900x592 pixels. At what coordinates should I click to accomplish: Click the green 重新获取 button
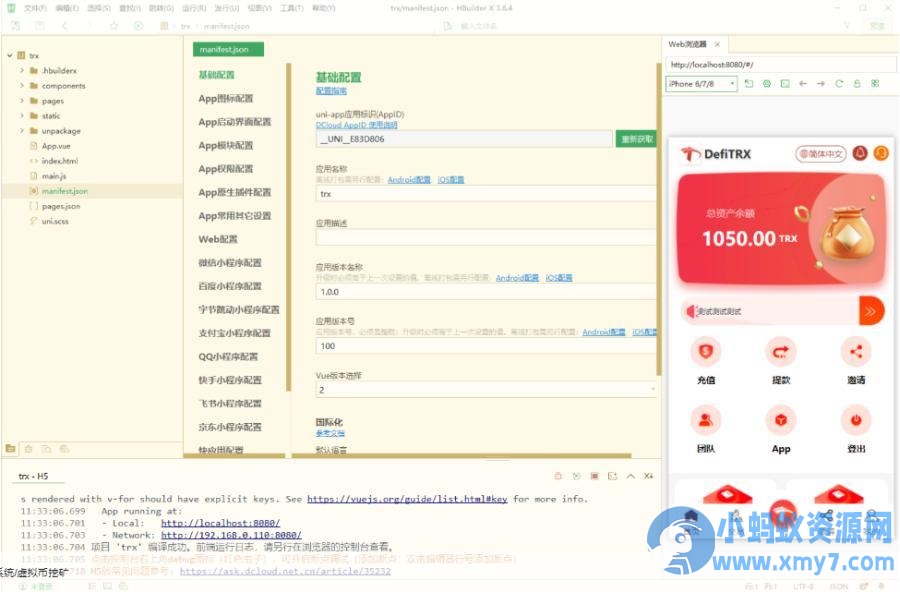(x=636, y=139)
